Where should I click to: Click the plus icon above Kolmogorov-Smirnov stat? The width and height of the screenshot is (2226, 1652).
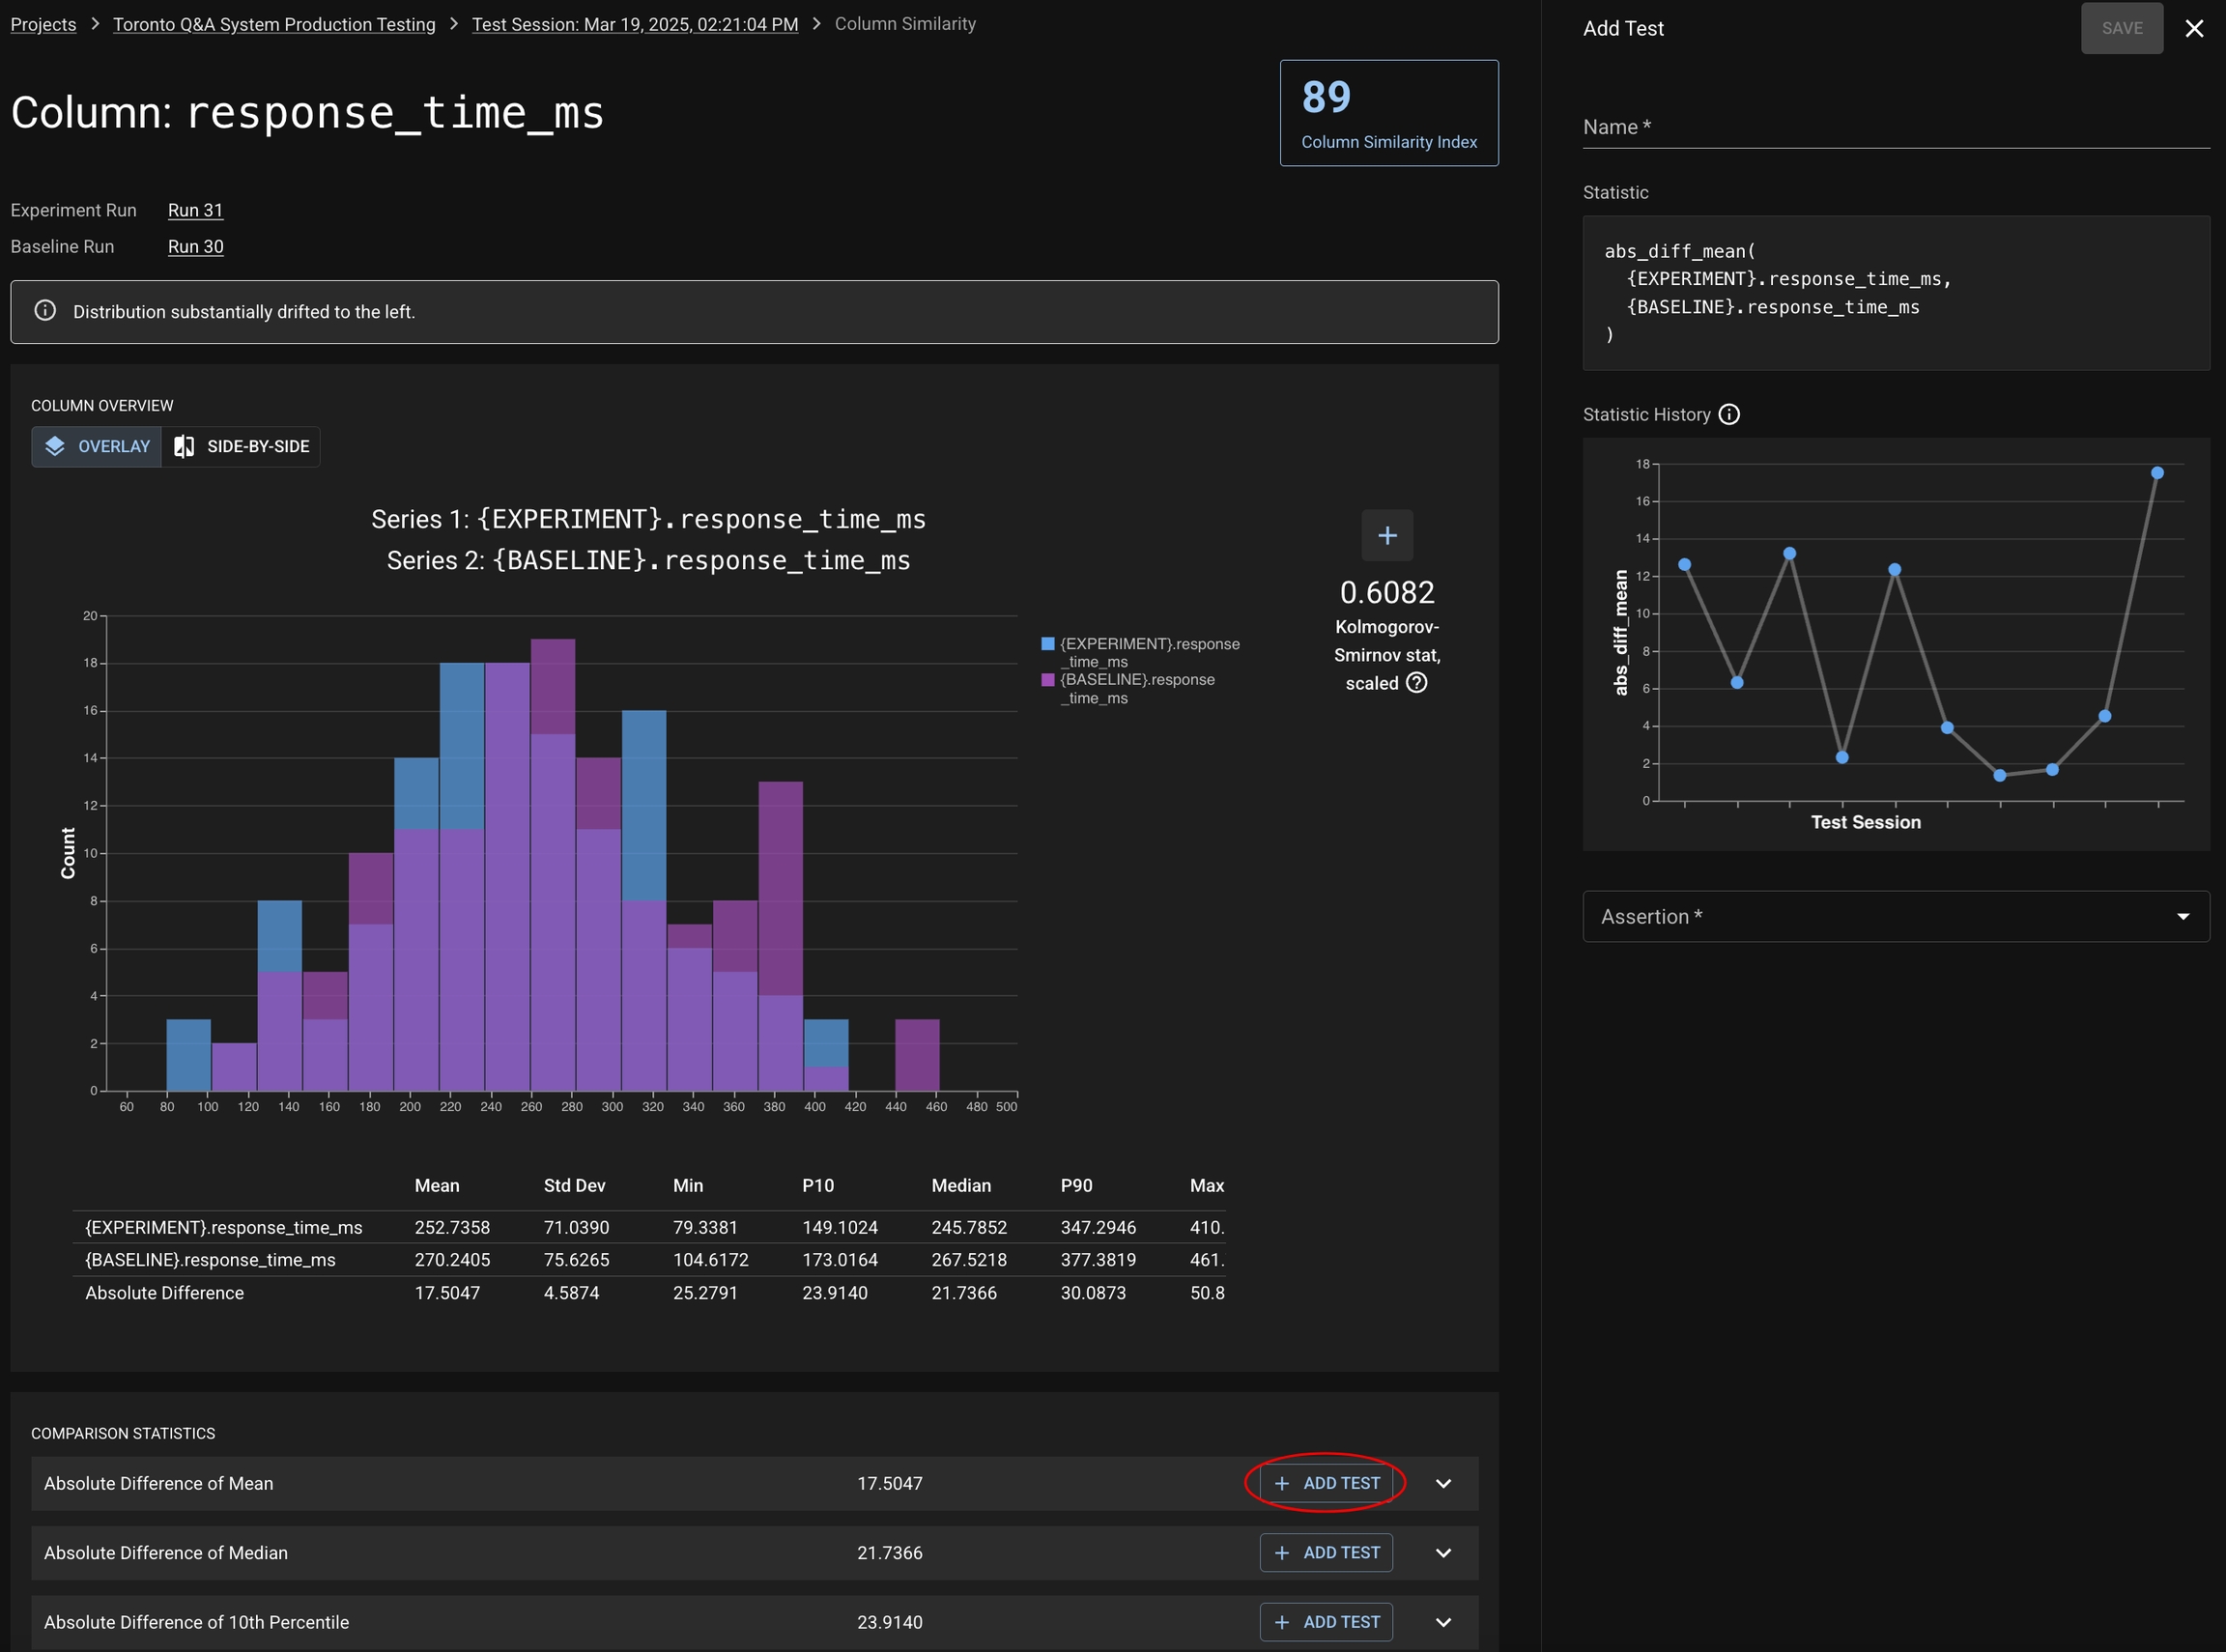pos(1387,536)
